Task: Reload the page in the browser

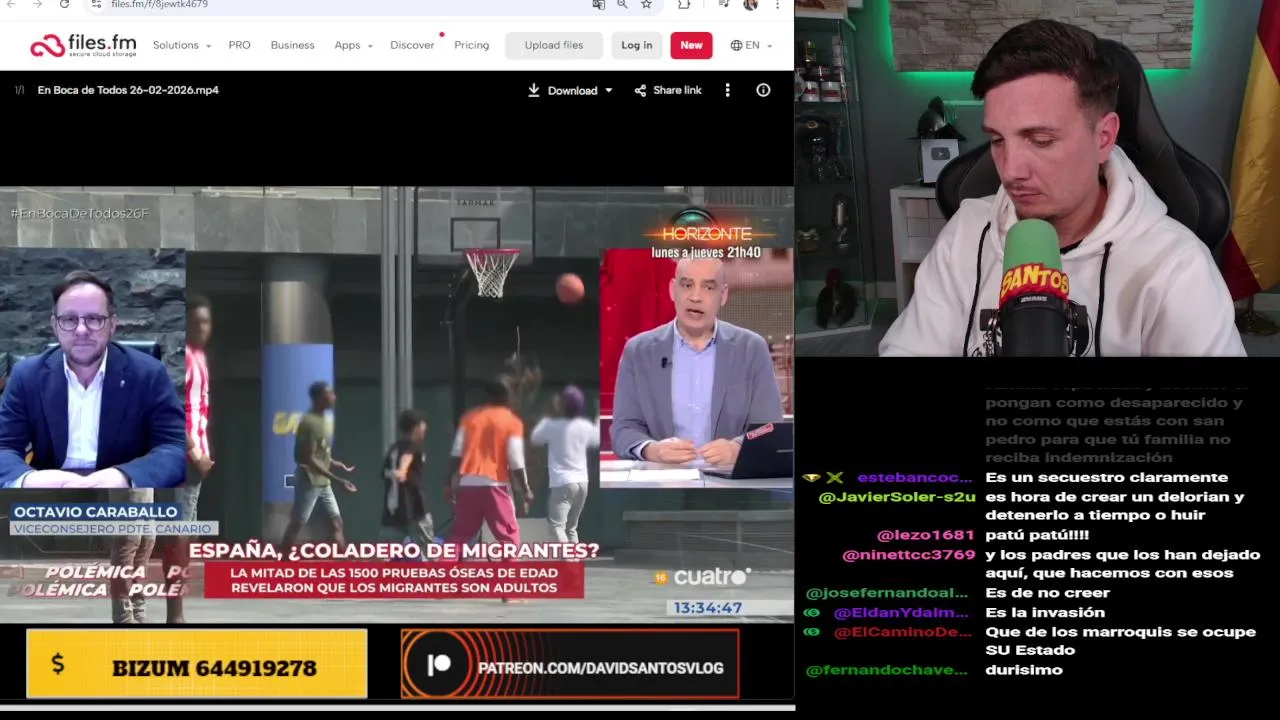Action: [64, 4]
